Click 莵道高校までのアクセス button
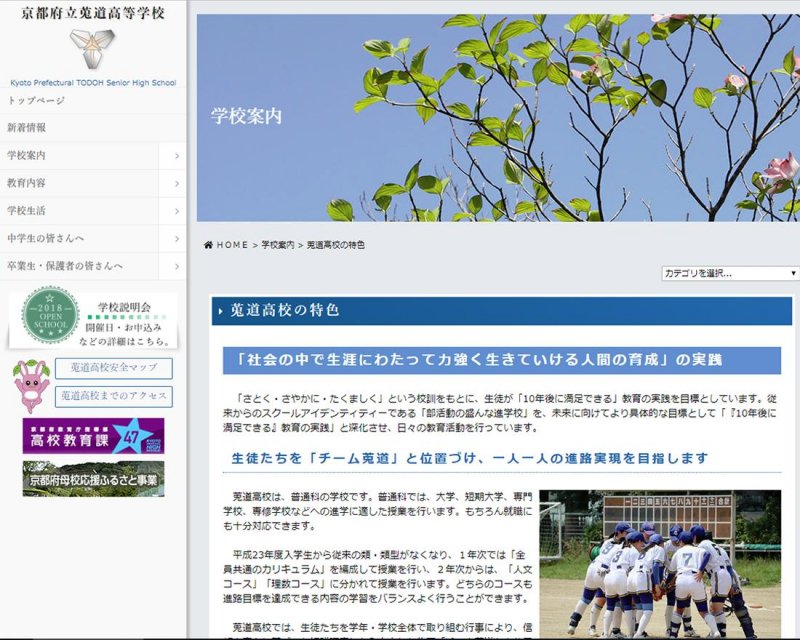 tap(113, 396)
